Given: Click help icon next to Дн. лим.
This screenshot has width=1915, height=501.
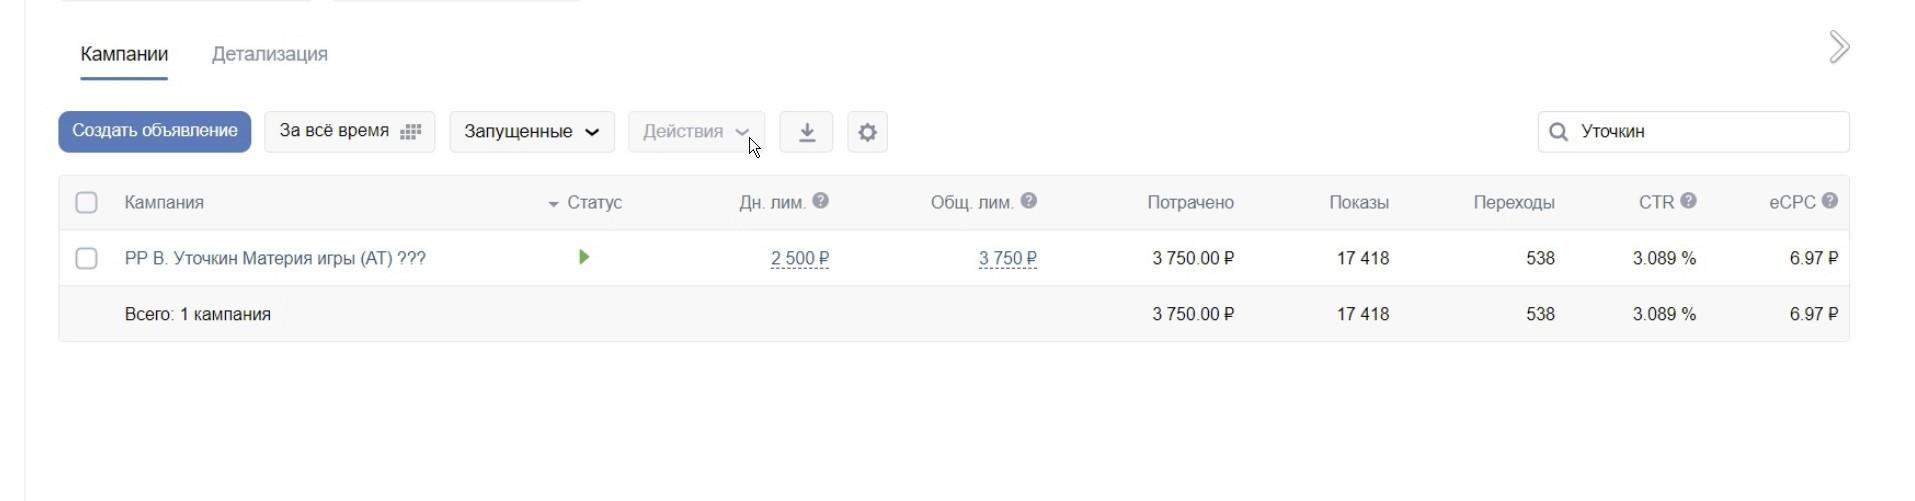Looking at the screenshot, I should coord(821,201).
